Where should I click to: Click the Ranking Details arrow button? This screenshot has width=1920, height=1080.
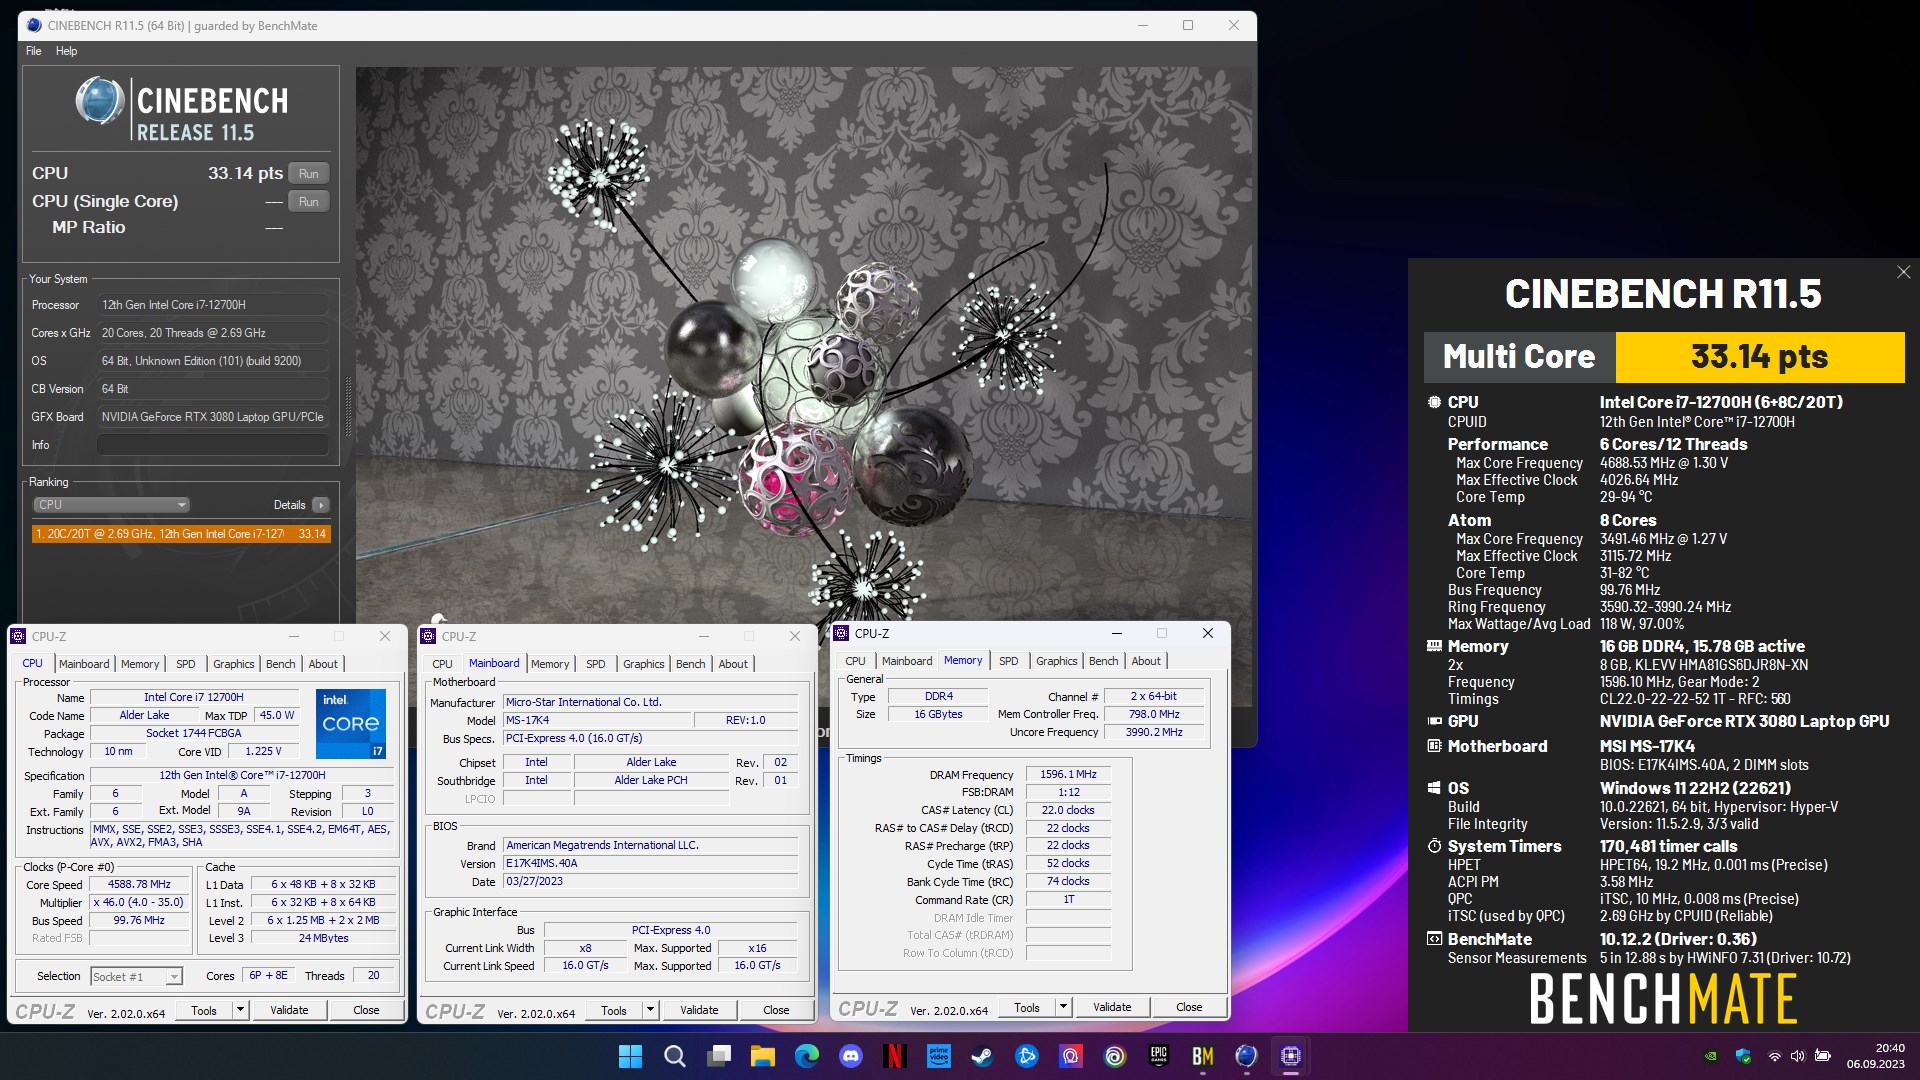pos(321,505)
